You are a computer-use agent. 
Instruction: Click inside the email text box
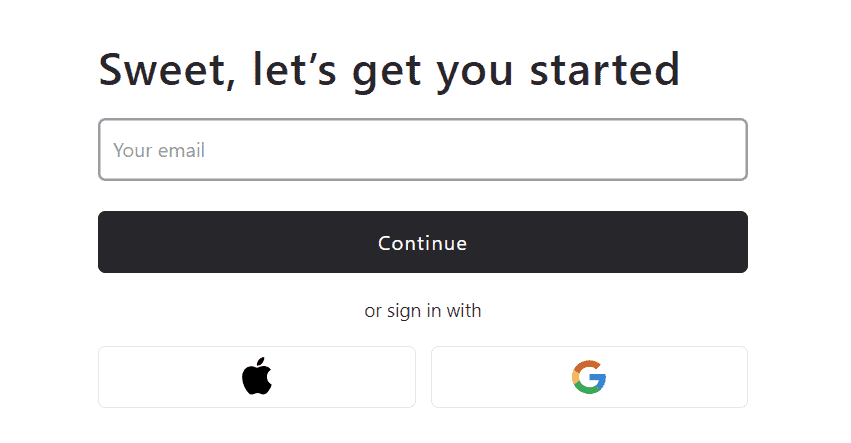[423, 150]
